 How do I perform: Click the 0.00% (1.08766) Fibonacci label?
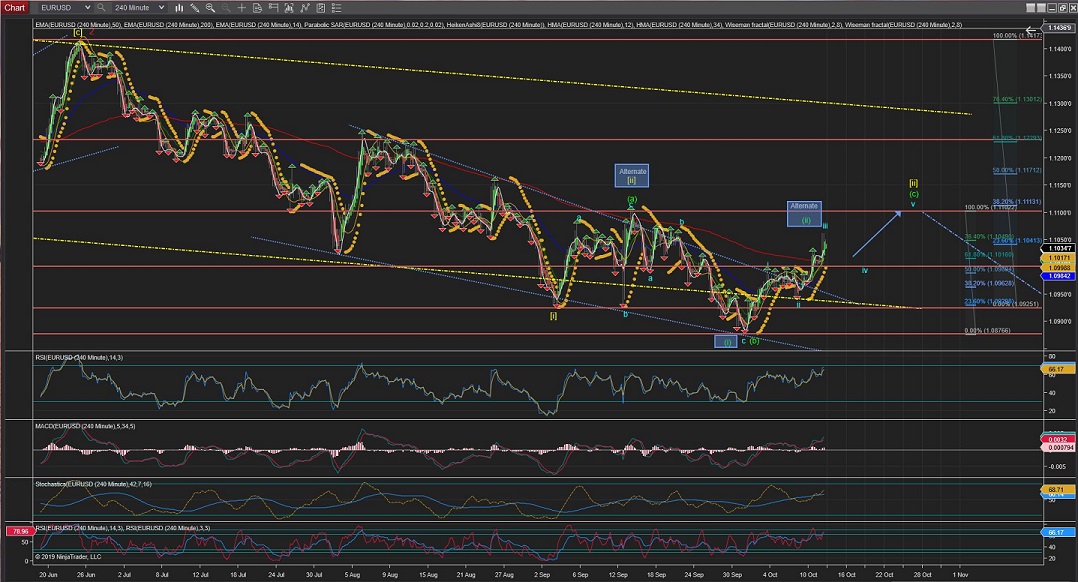point(987,331)
